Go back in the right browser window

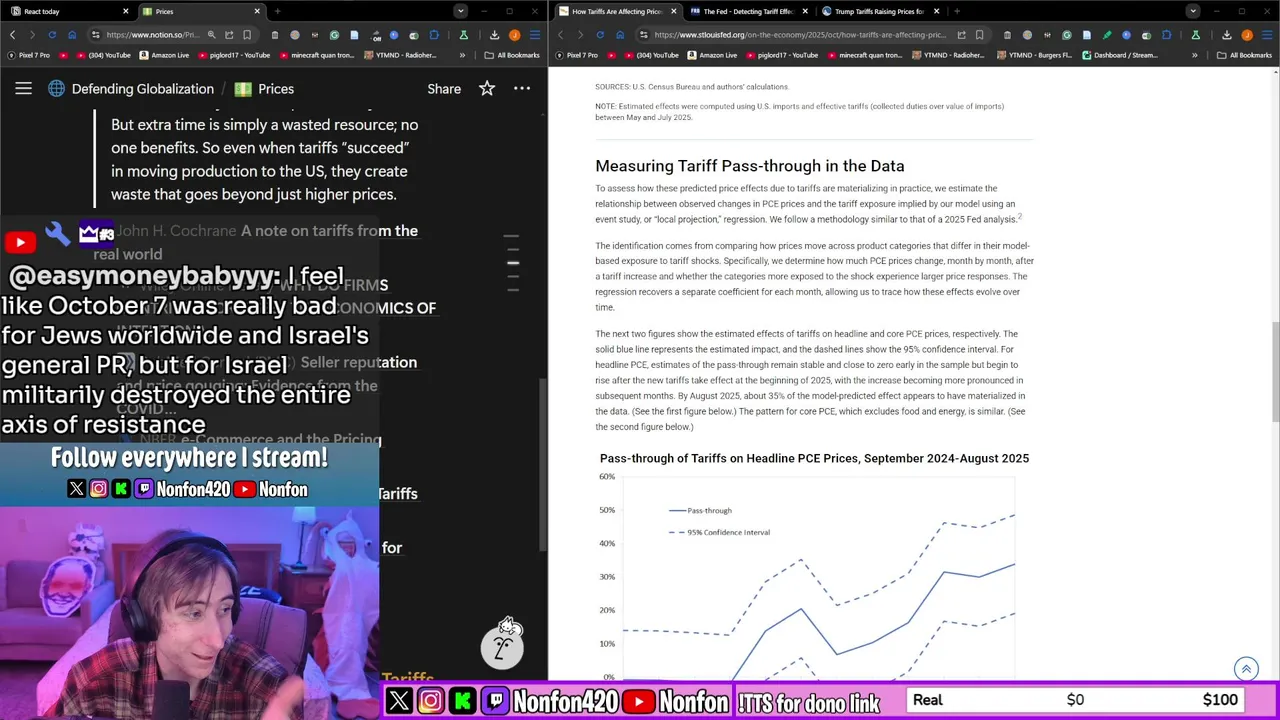(560, 34)
